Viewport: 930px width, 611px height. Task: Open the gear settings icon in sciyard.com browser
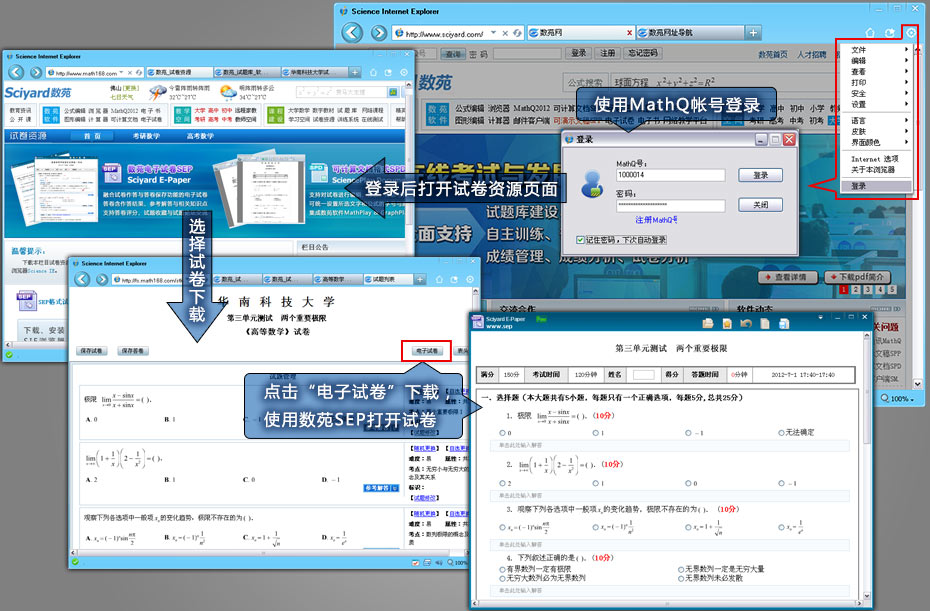coord(911,33)
